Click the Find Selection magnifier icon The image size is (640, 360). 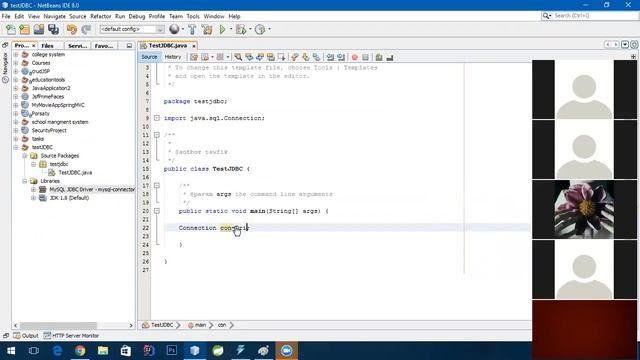point(238,57)
